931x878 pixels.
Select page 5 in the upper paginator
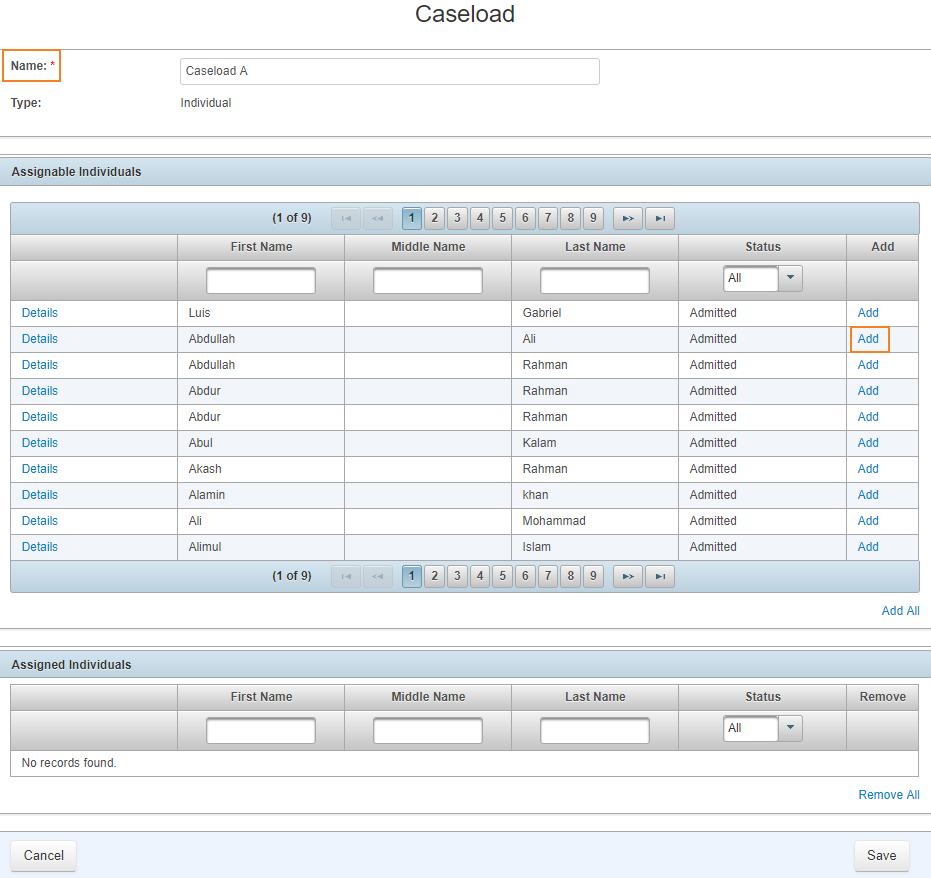502,218
